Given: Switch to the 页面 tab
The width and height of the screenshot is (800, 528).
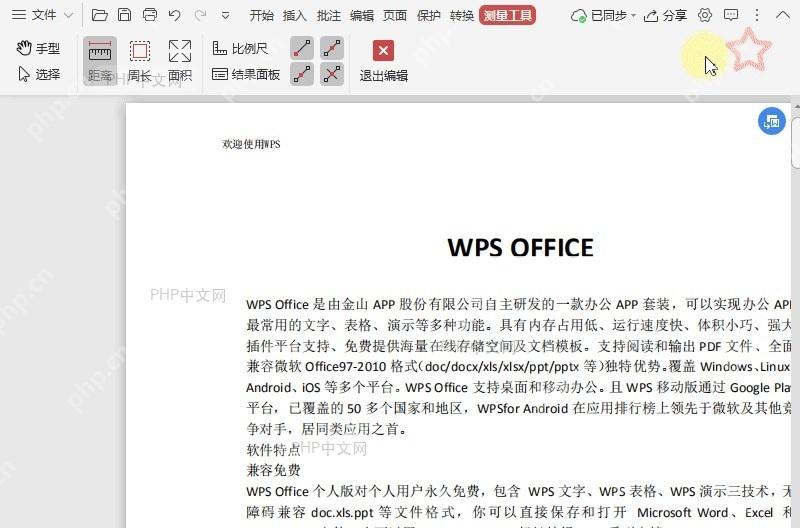Looking at the screenshot, I should 395,16.
